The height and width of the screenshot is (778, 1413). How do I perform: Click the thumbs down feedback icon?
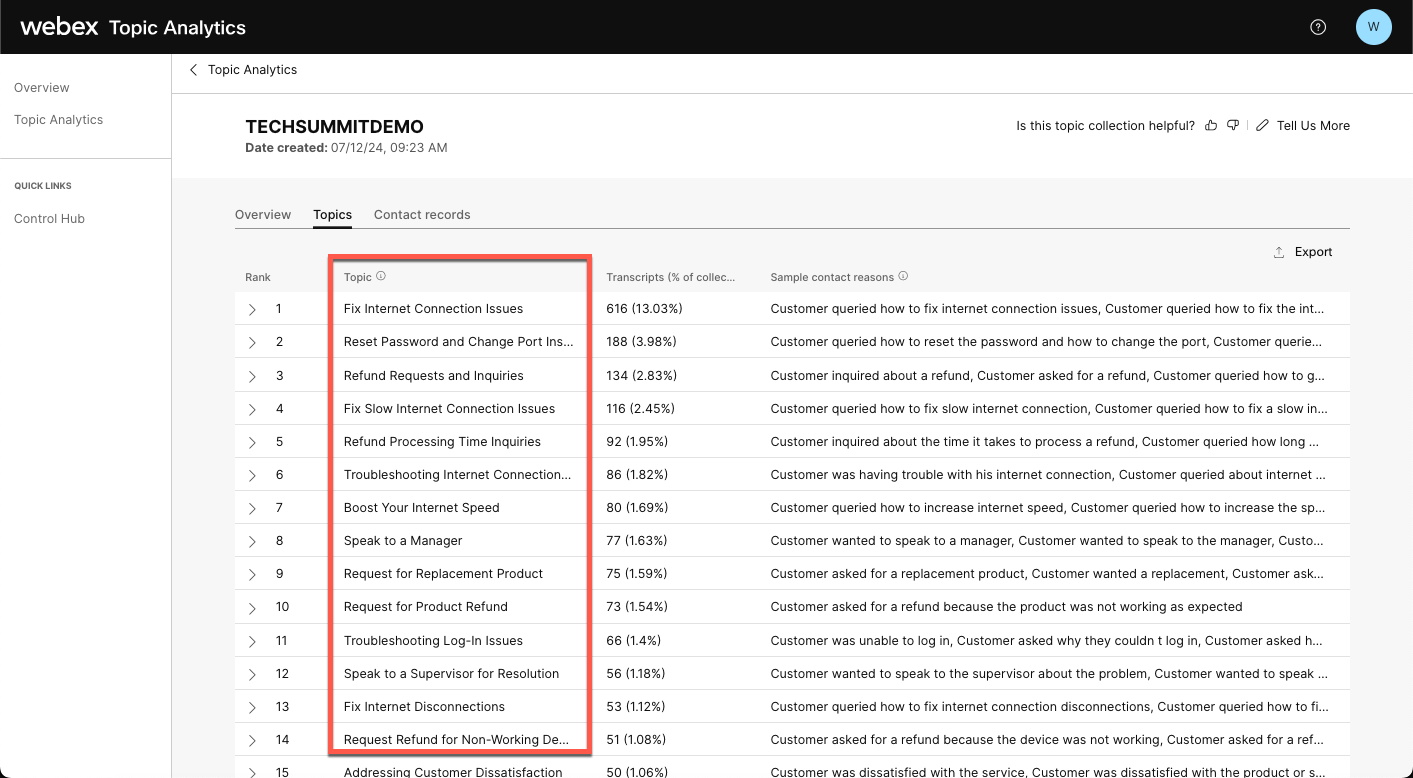pyautogui.click(x=1233, y=126)
